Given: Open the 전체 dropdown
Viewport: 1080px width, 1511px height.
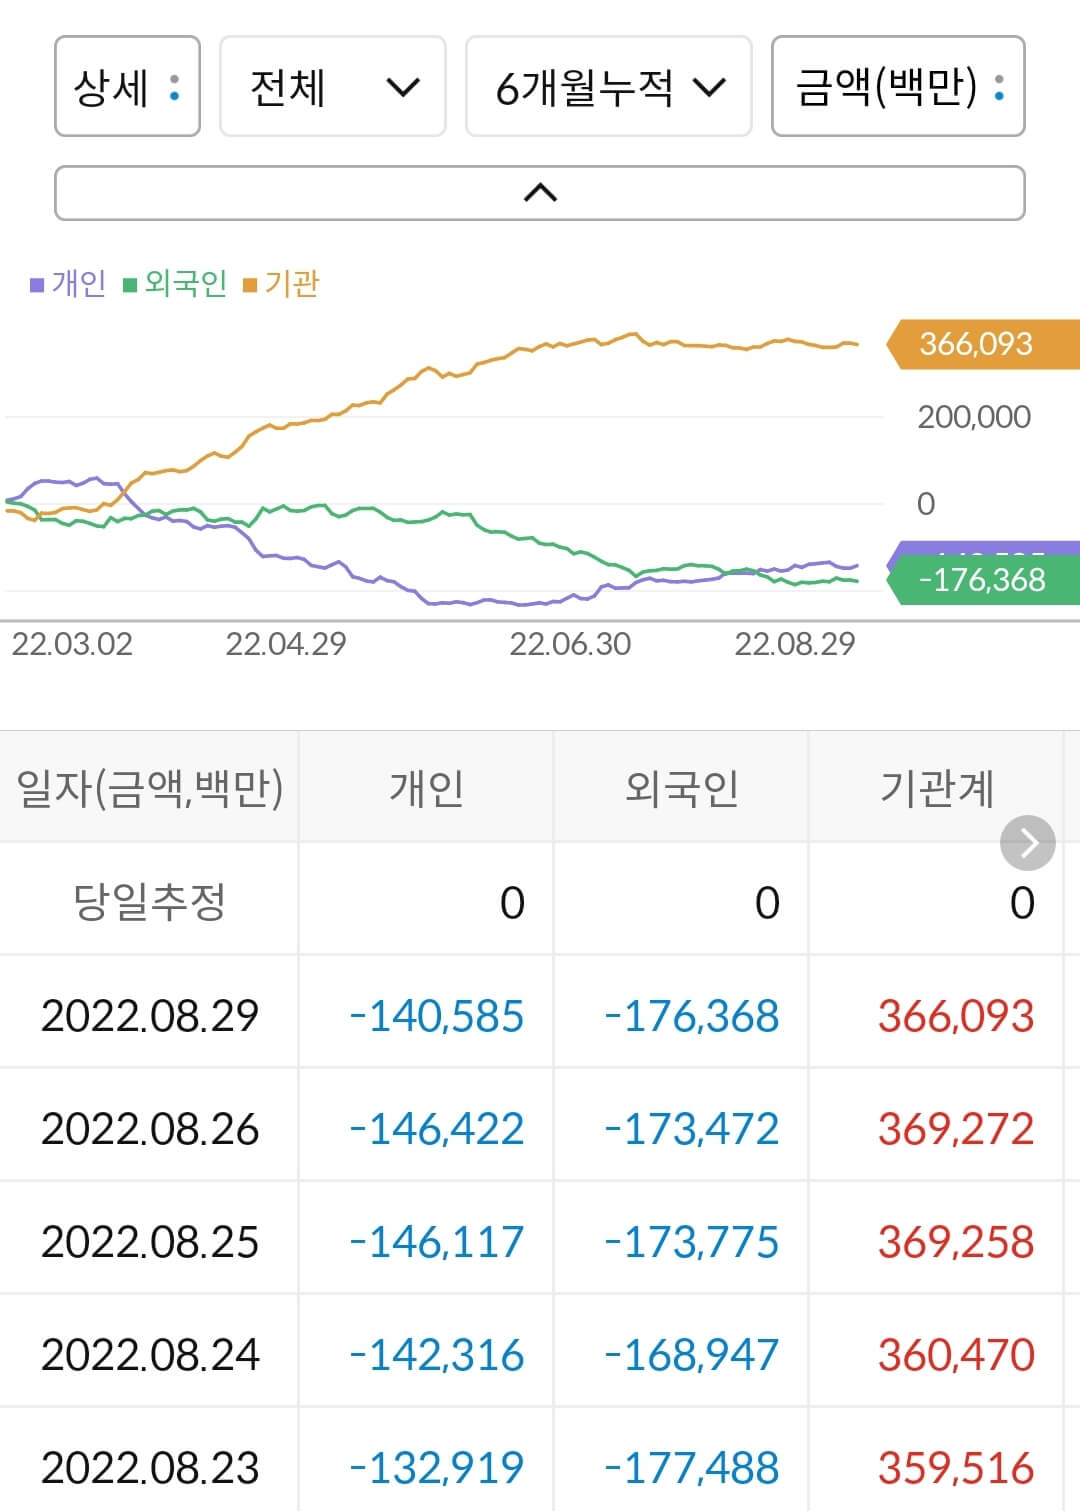Looking at the screenshot, I should [x=332, y=88].
